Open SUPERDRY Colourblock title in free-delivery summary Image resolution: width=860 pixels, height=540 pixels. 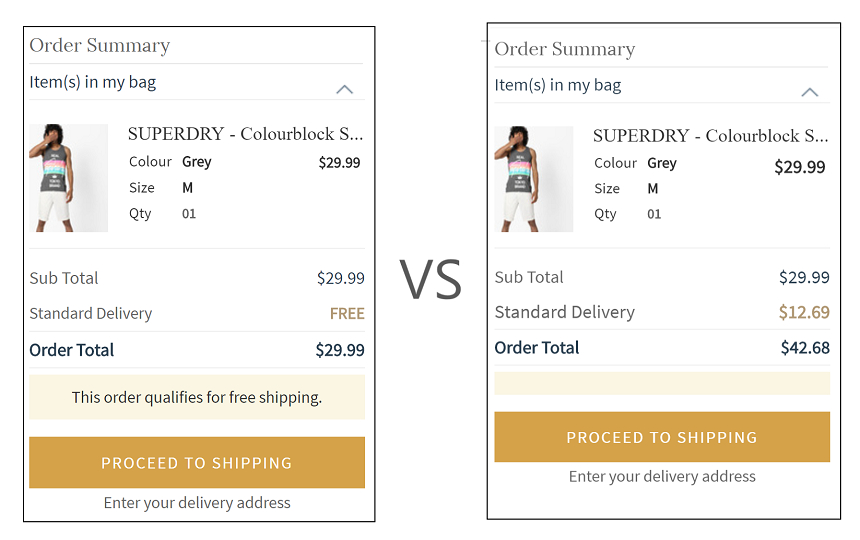[245, 134]
